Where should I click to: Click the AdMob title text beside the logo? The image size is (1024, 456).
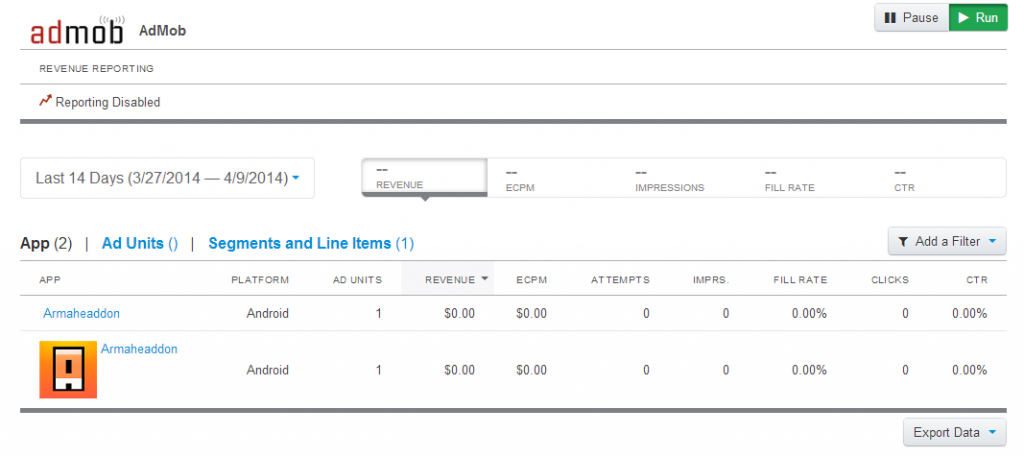click(x=163, y=31)
